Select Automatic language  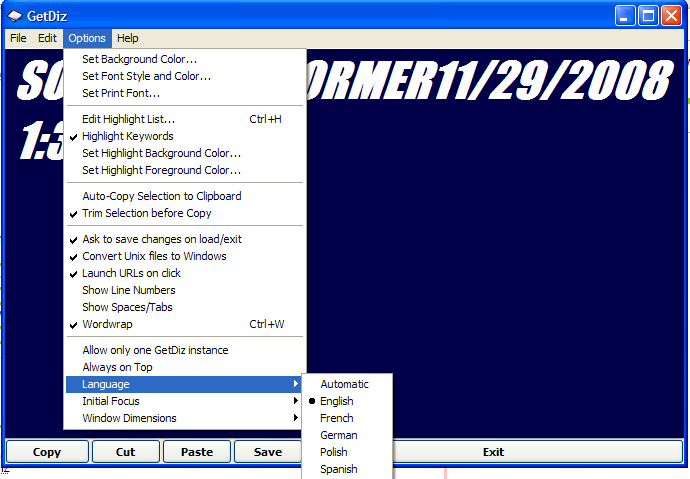[x=347, y=384]
